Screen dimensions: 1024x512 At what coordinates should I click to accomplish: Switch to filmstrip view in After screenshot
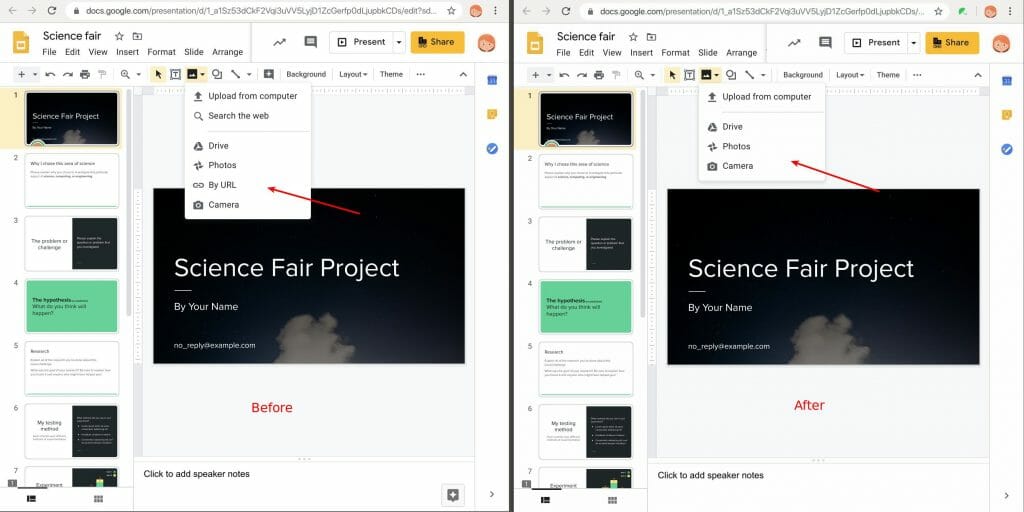[x=545, y=500]
